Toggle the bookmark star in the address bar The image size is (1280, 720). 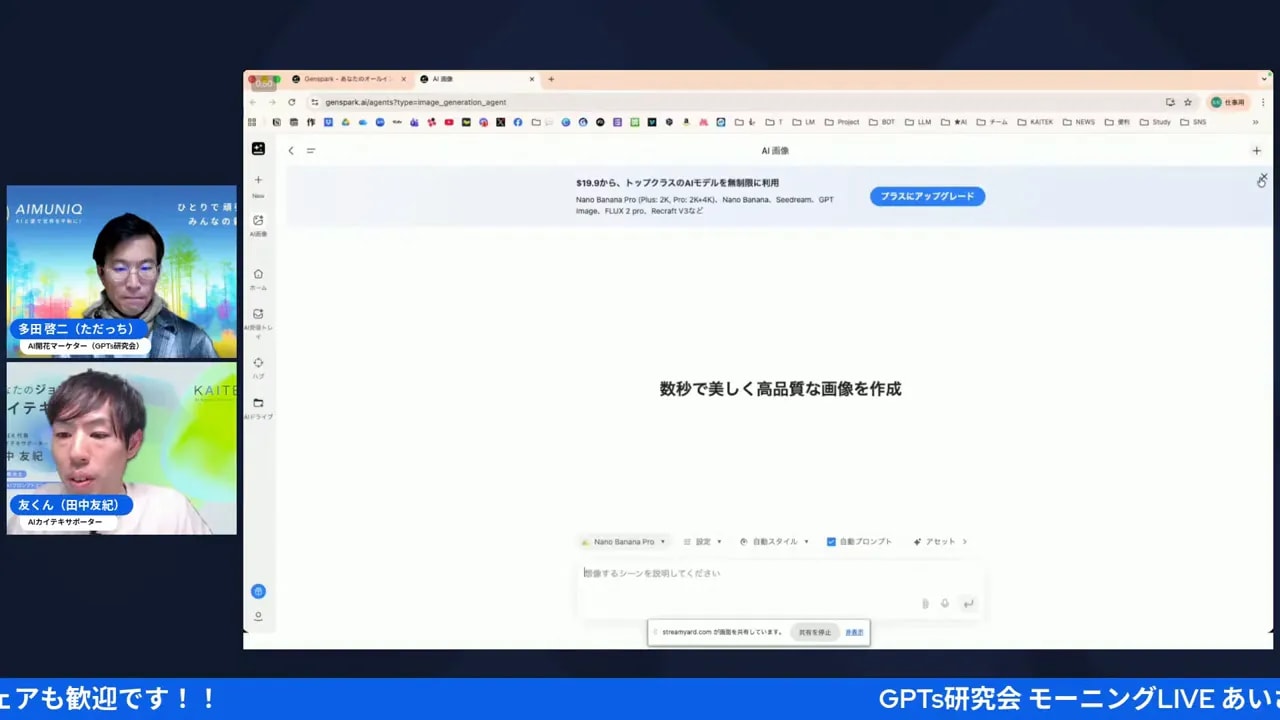[x=1189, y=102]
